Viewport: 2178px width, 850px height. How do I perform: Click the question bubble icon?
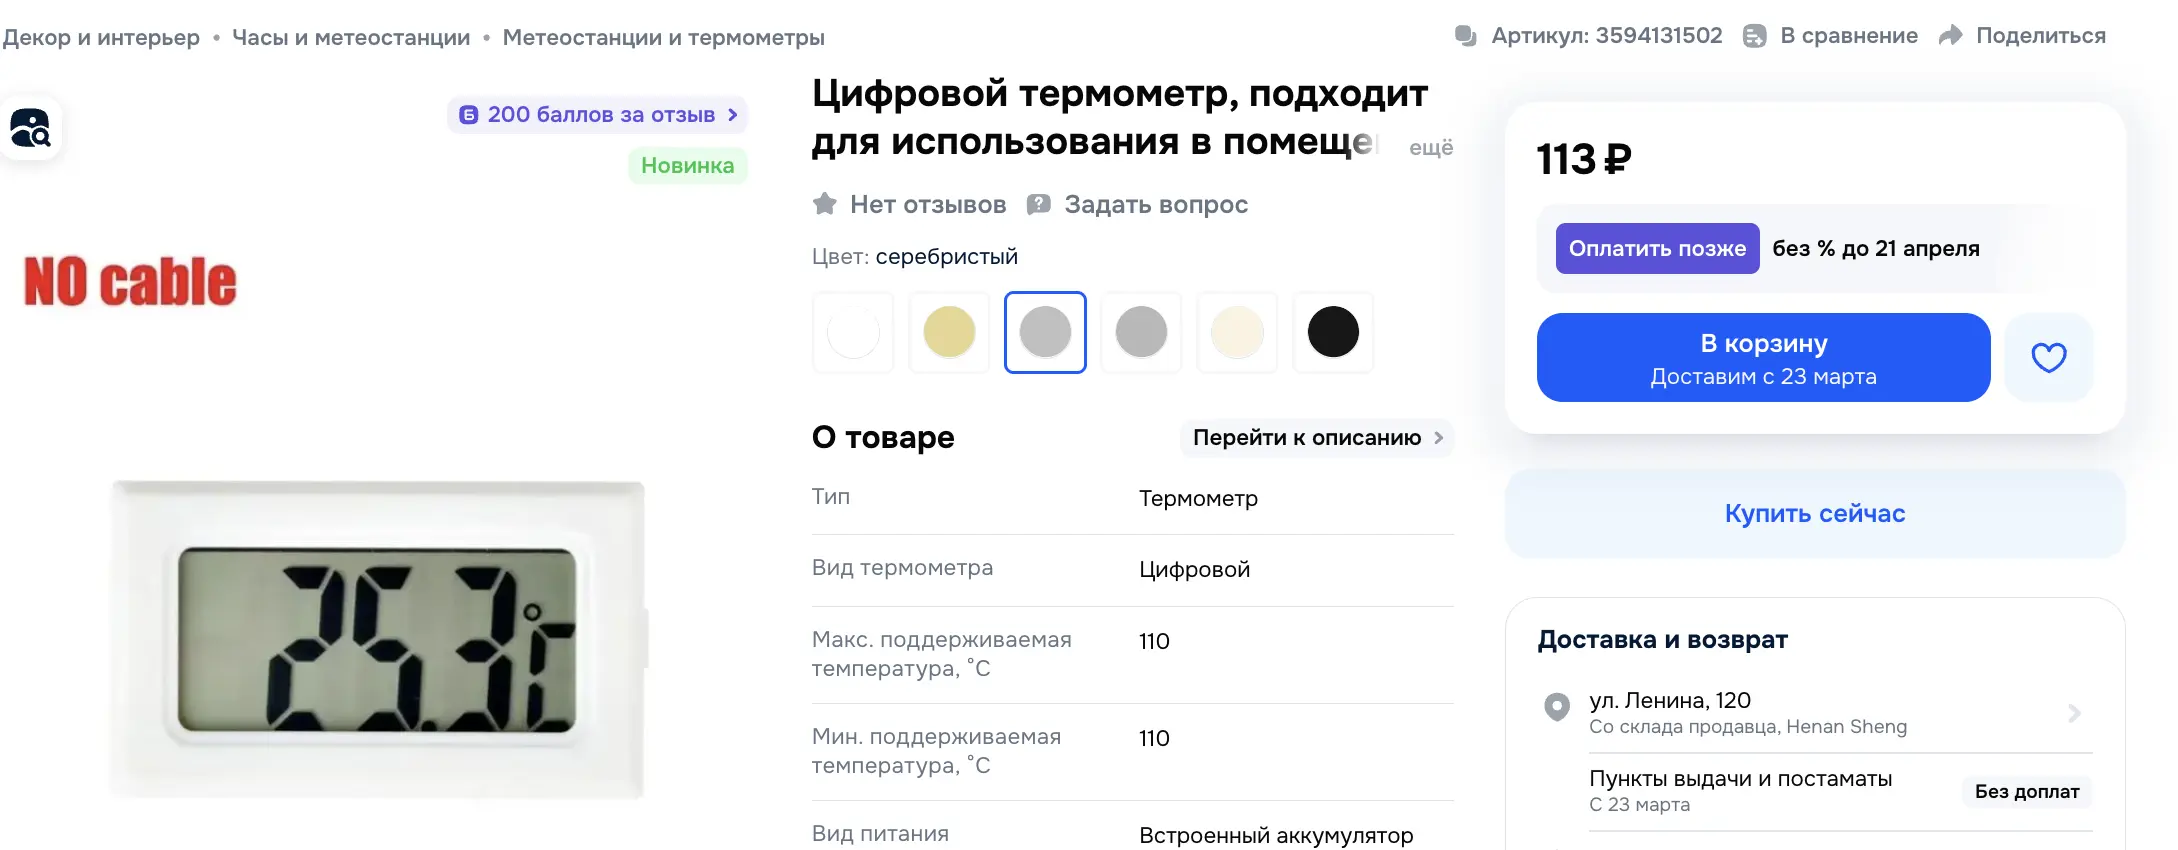1039,204
